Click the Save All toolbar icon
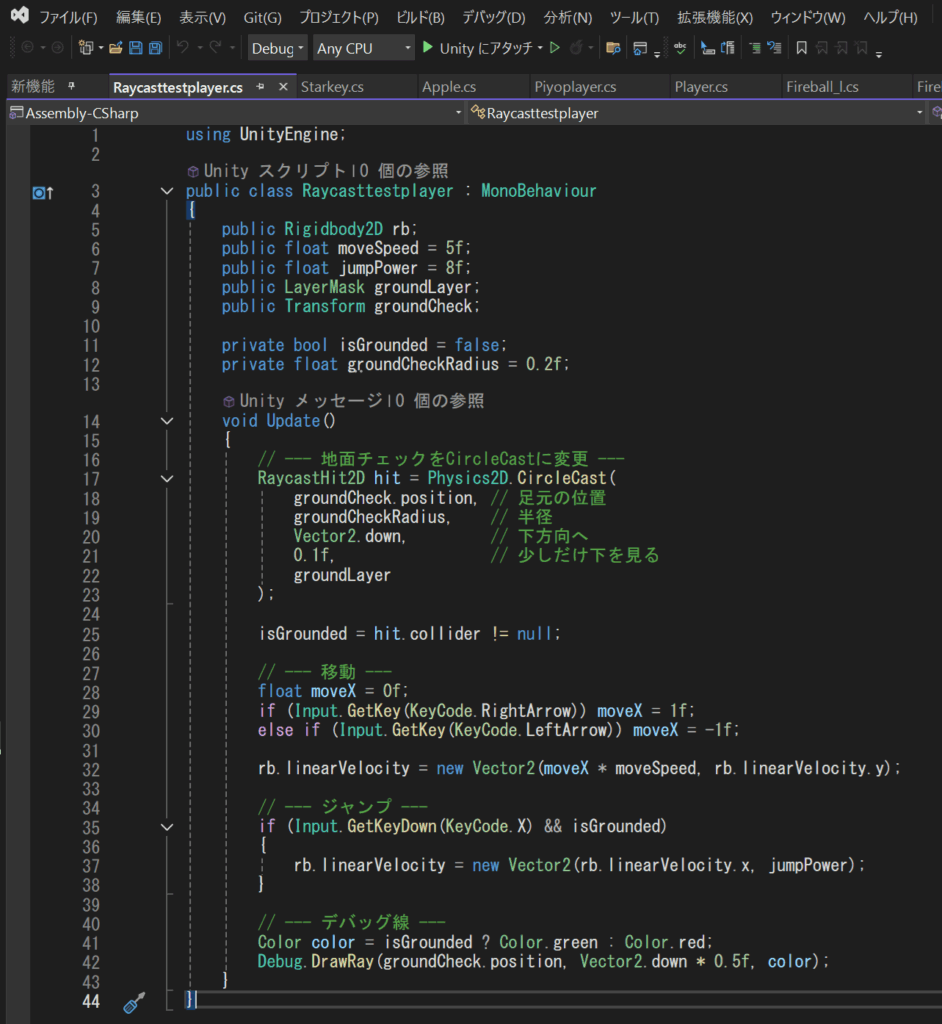Image resolution: width=942 pixels, height=1024 pixels. click(x=155, y=48)
